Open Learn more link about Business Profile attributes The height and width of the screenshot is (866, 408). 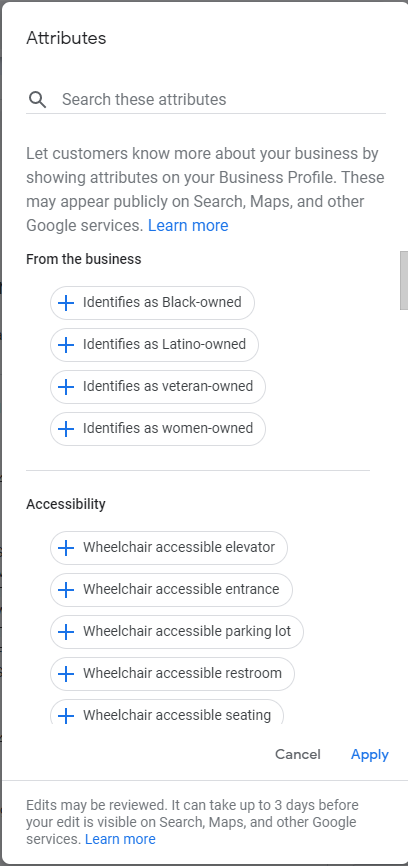[188, 225]
